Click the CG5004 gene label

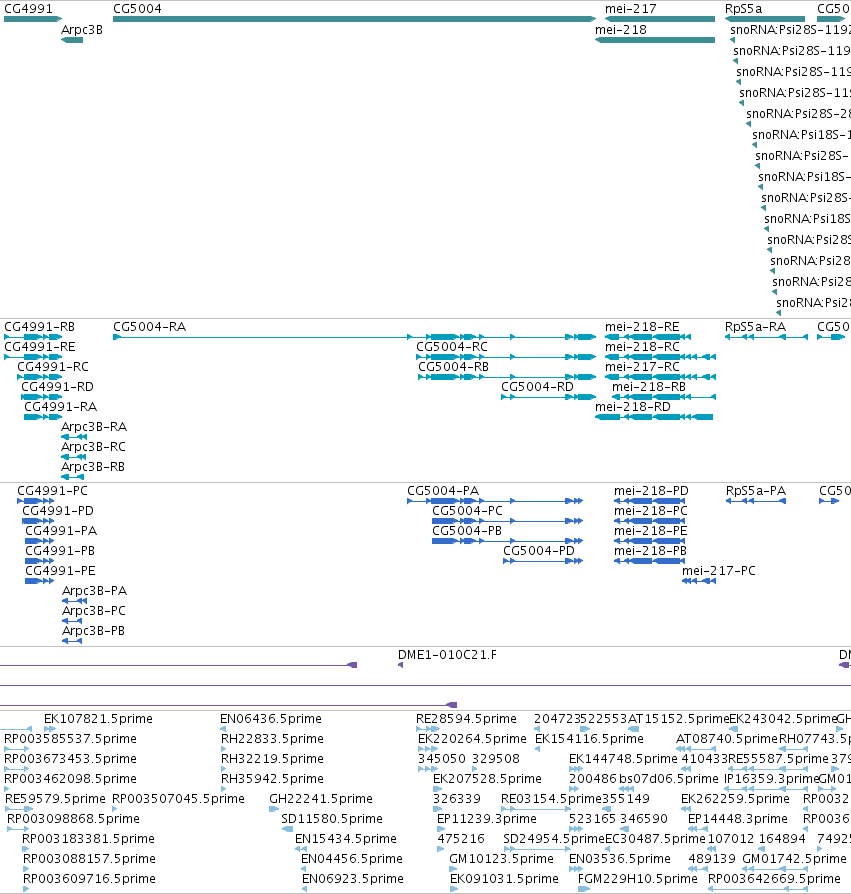coord(137,9)
